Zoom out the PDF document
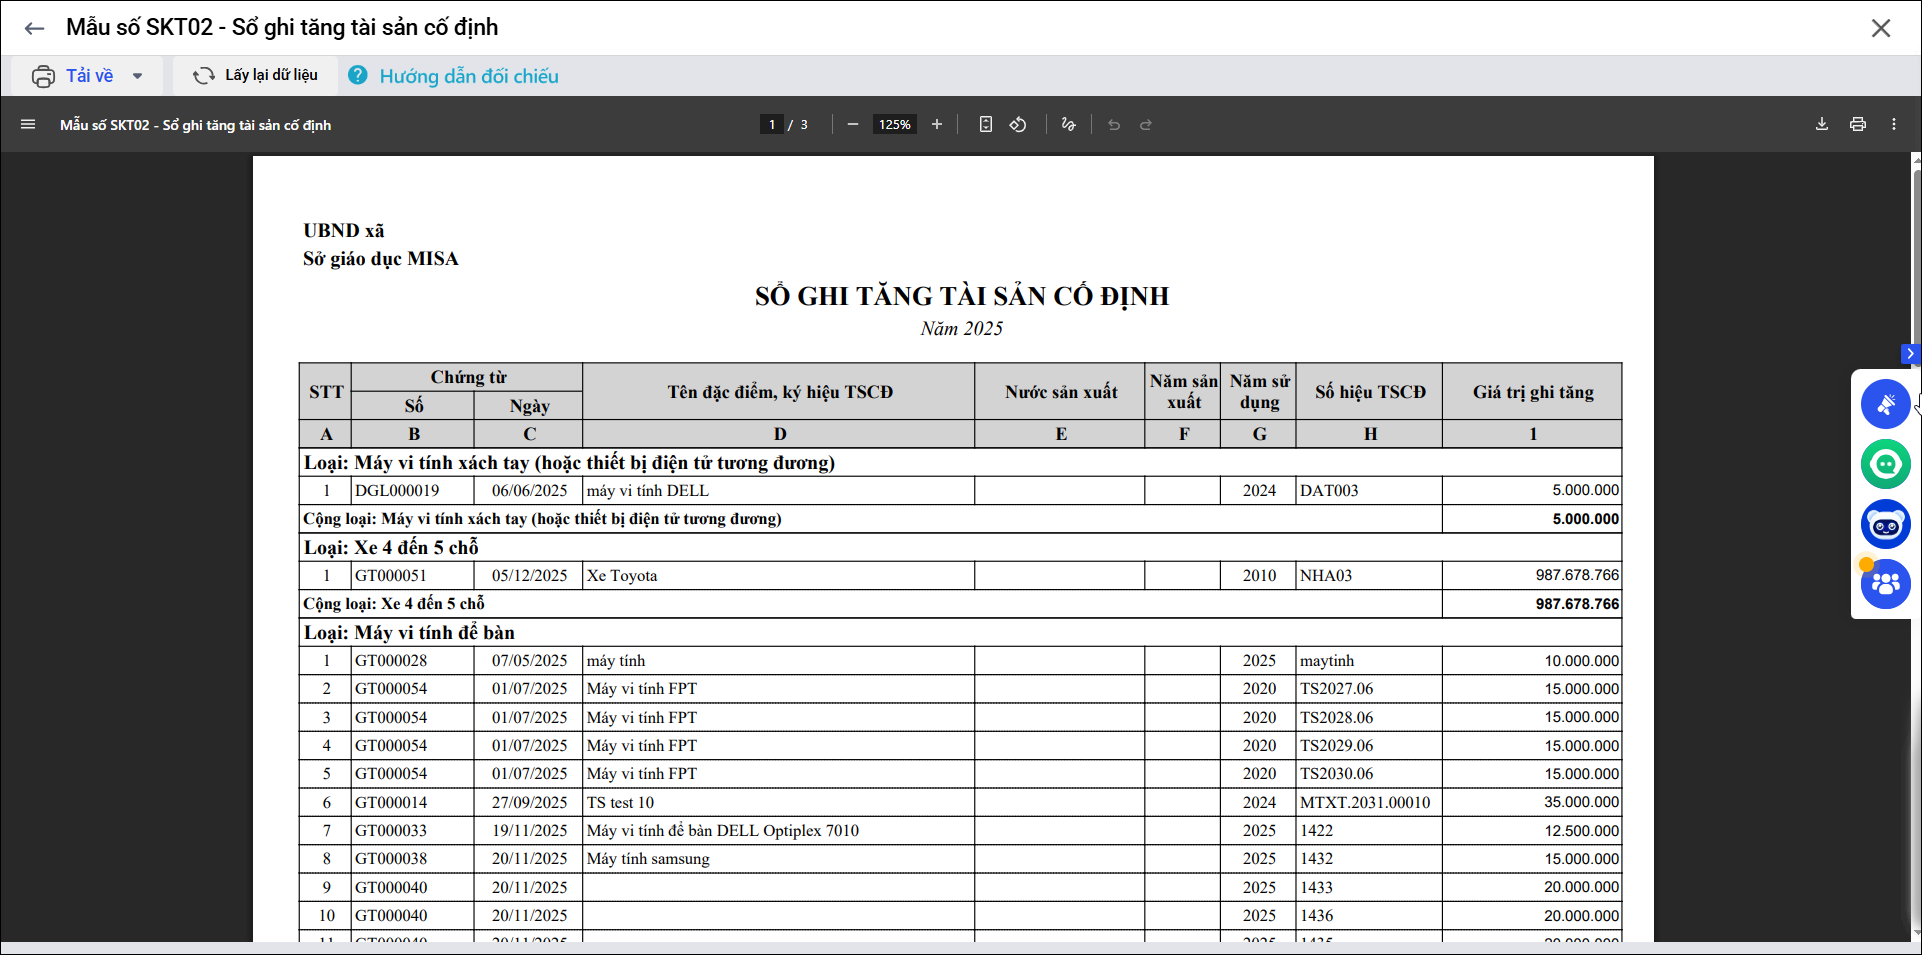This screenshot has width=1922, height=955. (853, 125)
